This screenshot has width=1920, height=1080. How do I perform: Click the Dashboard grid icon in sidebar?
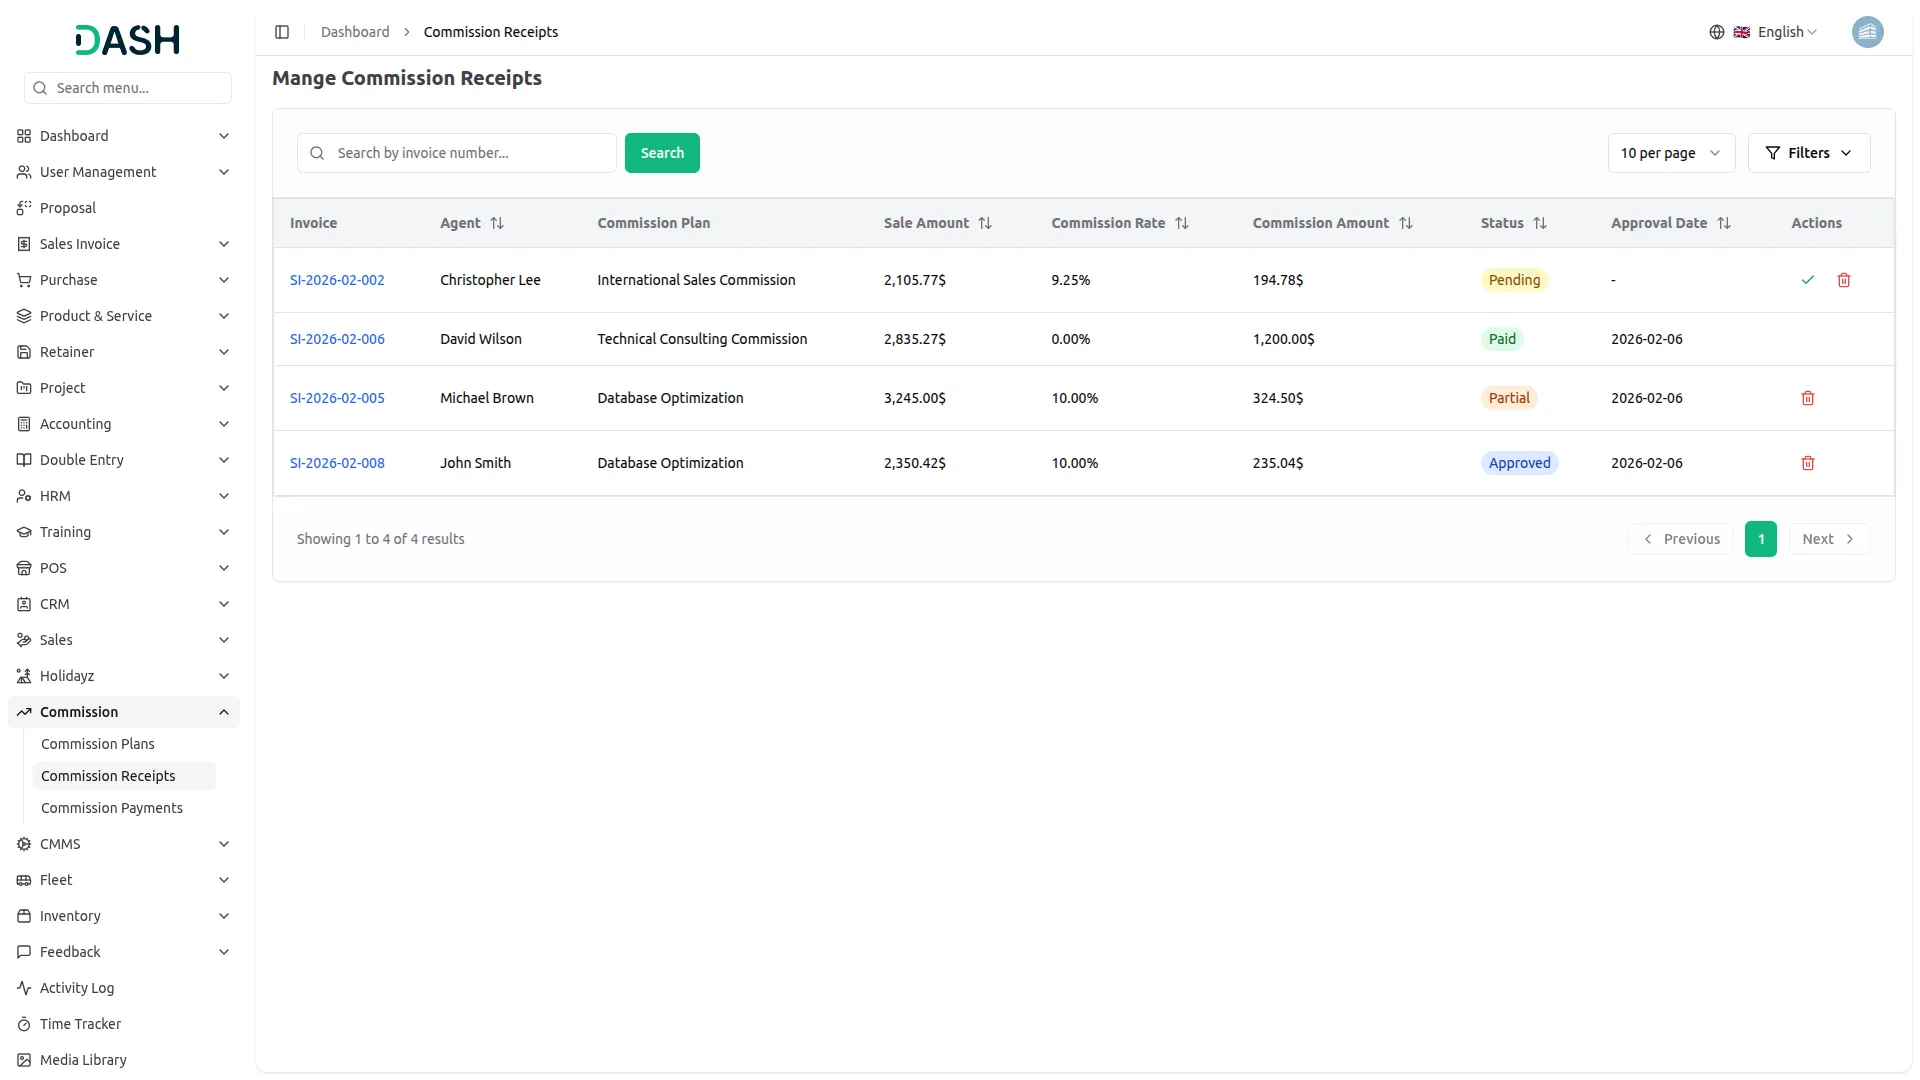pyautogui.click(x=24, y=136)
